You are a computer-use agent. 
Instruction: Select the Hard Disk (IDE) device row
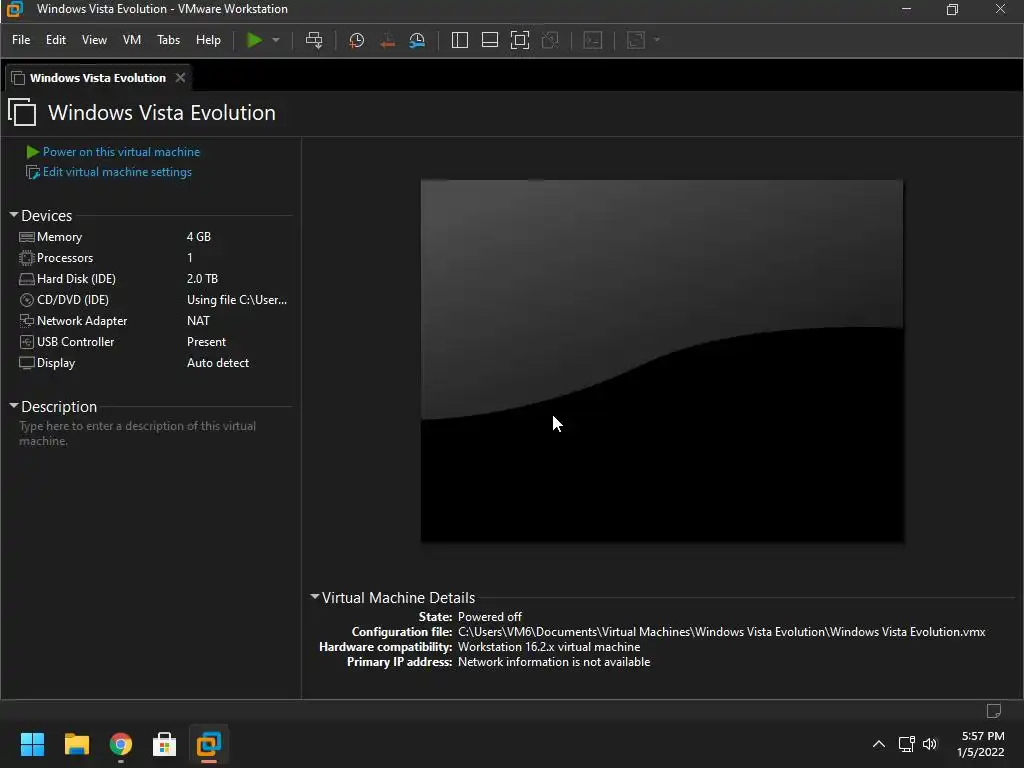click(153, 279)
